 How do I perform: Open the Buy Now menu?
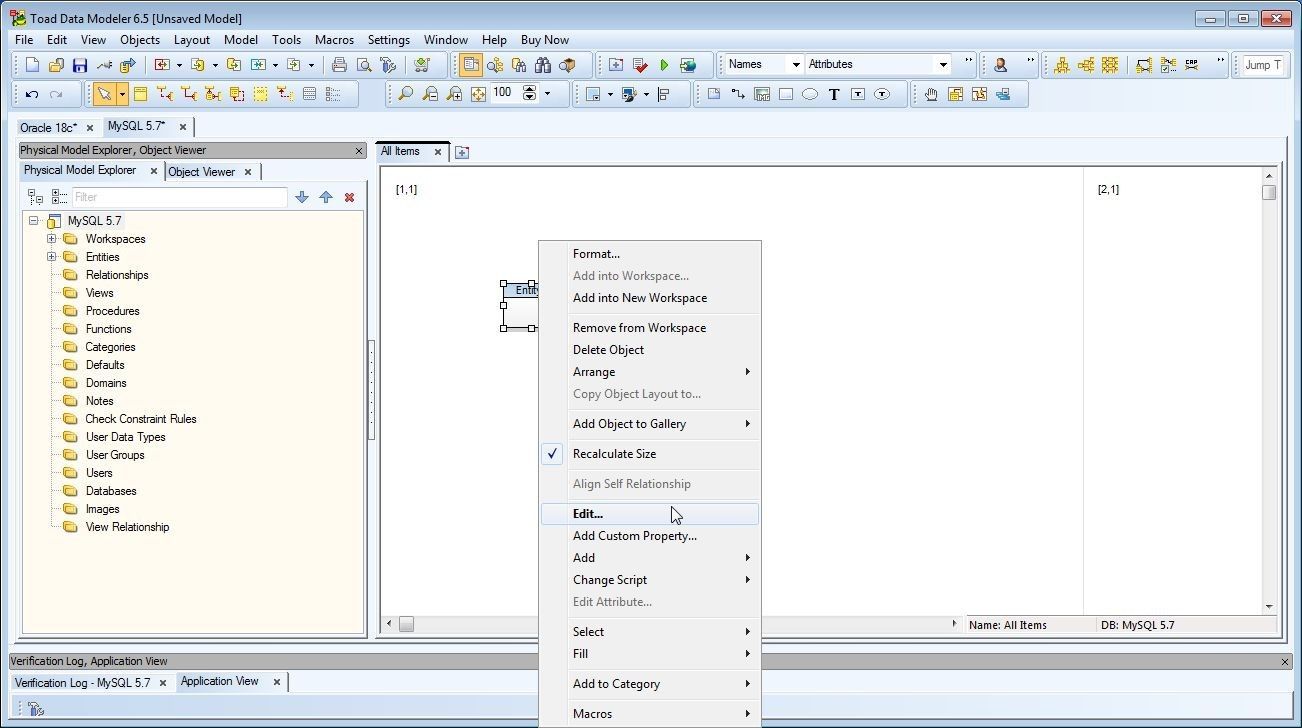point(545,40)
